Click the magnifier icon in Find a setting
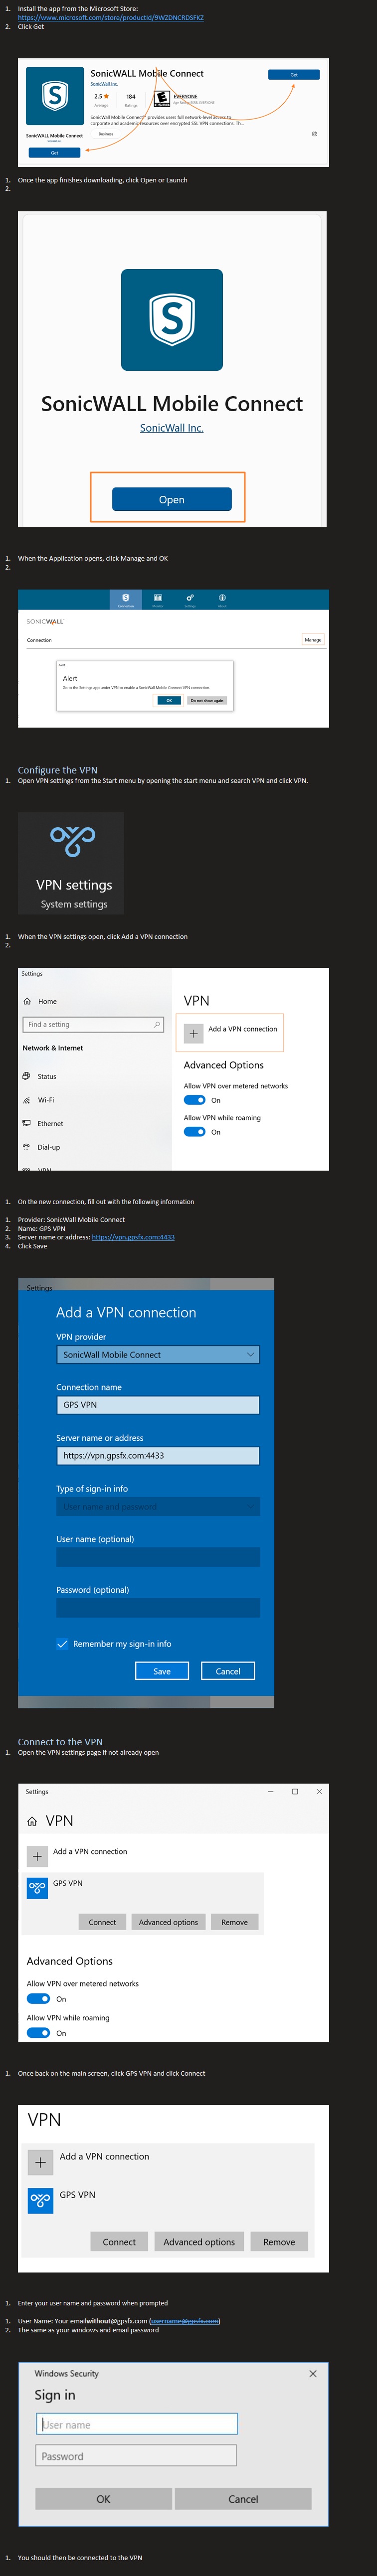377x2576 pixels. tap(156, 1025)
